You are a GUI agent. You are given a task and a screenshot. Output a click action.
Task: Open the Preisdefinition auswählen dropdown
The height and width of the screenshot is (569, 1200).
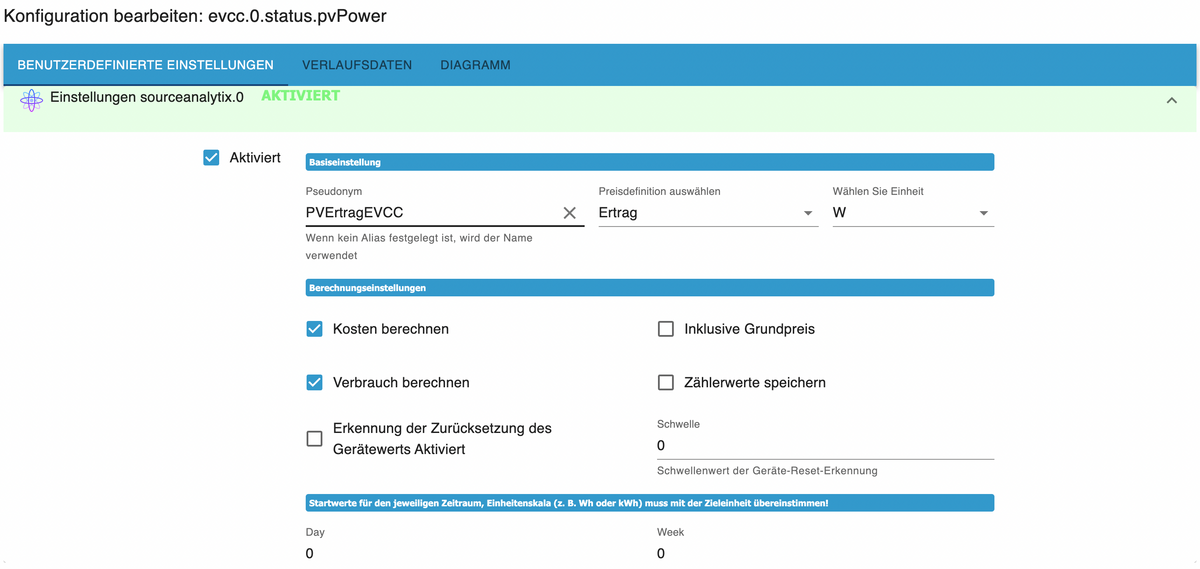[708, 213]
